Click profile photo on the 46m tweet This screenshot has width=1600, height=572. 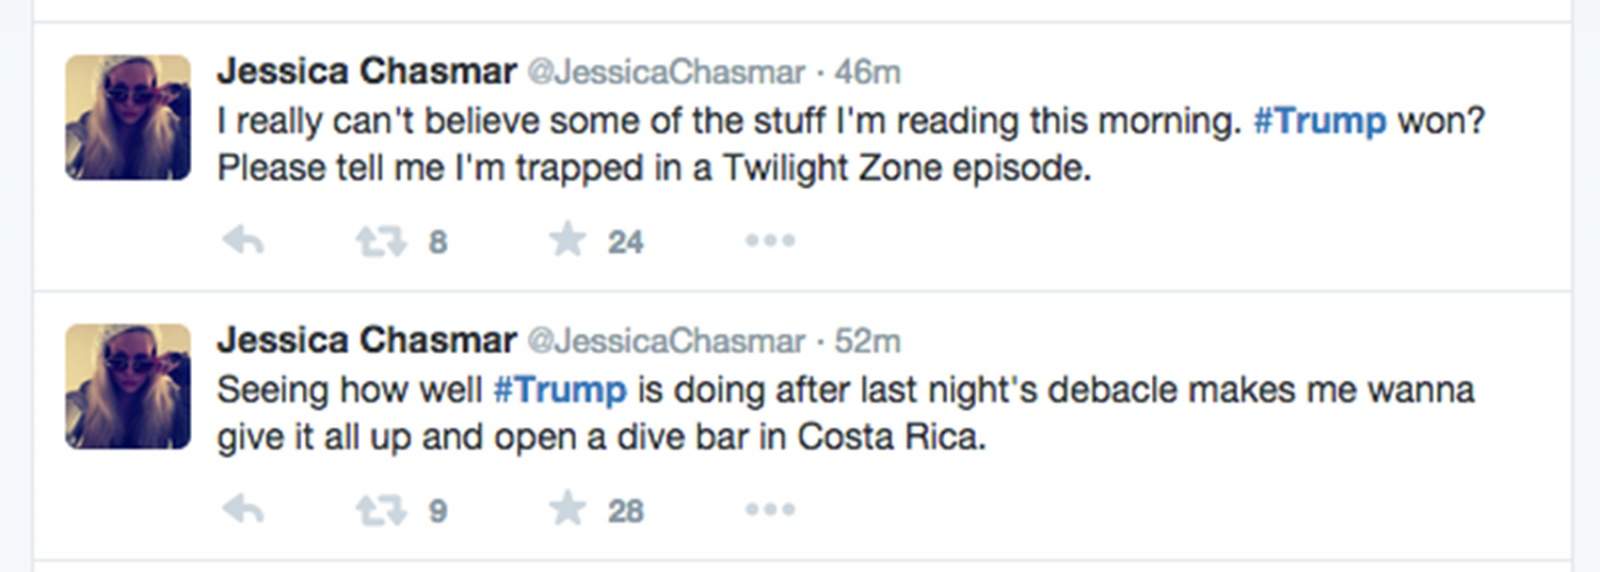pyautogui.click(x=128, y=118)
